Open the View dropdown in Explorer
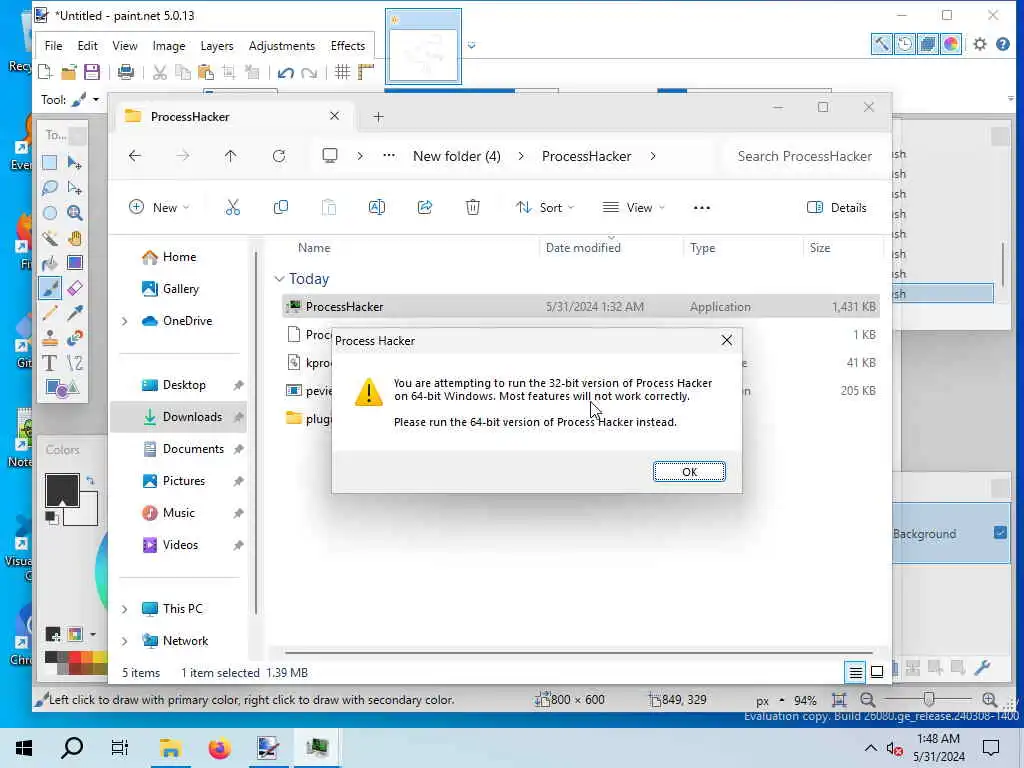Image resolution: width=1024 pixels, height=768 pixels. click(633, 208)
